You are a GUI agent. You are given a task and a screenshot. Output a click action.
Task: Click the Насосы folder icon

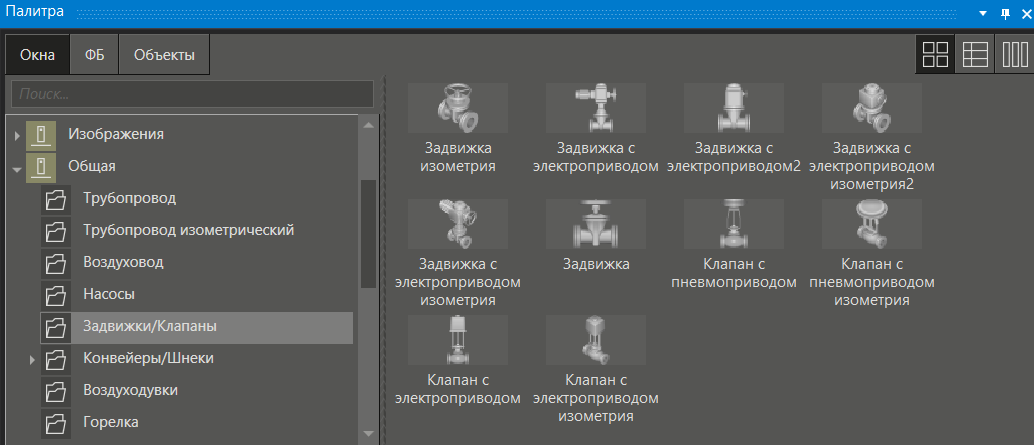coord(56,294)
